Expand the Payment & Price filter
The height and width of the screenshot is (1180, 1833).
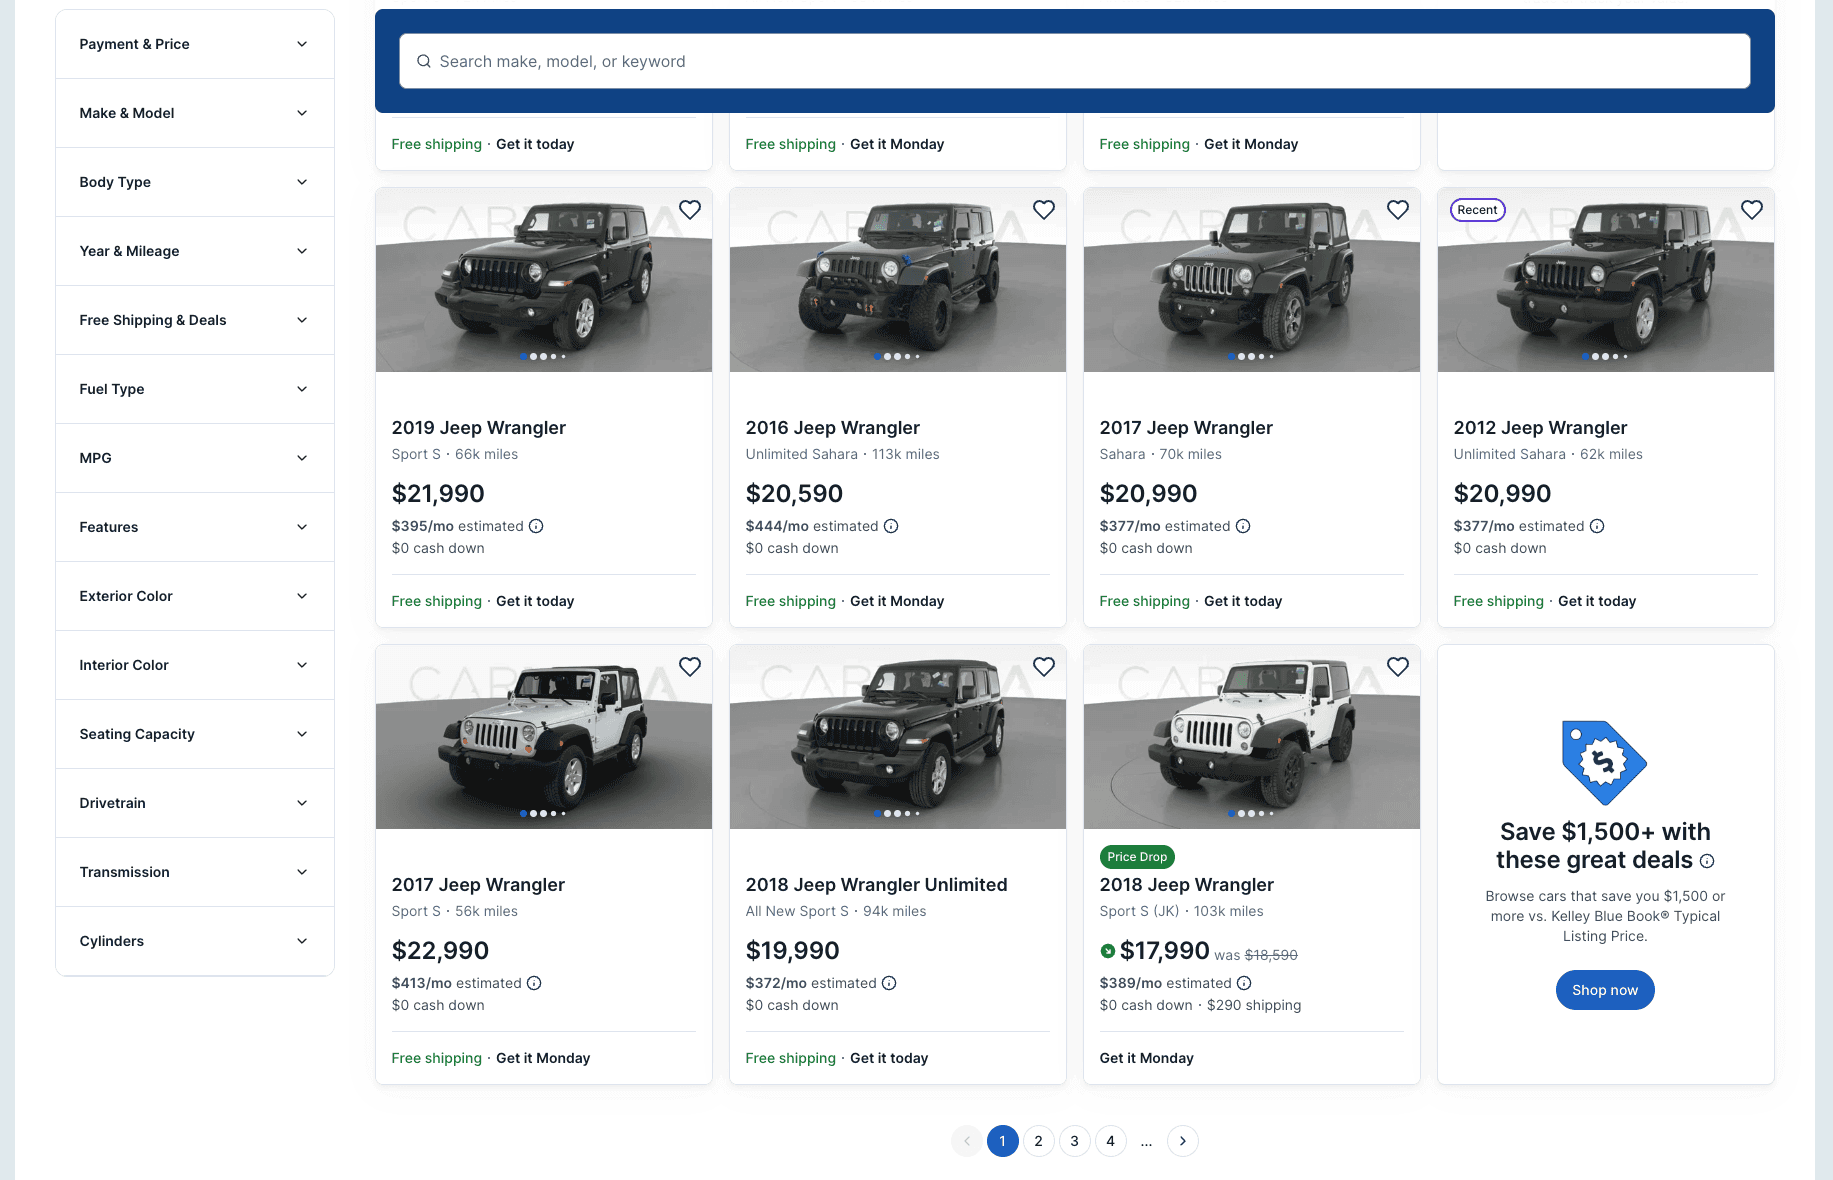[195, 44]
